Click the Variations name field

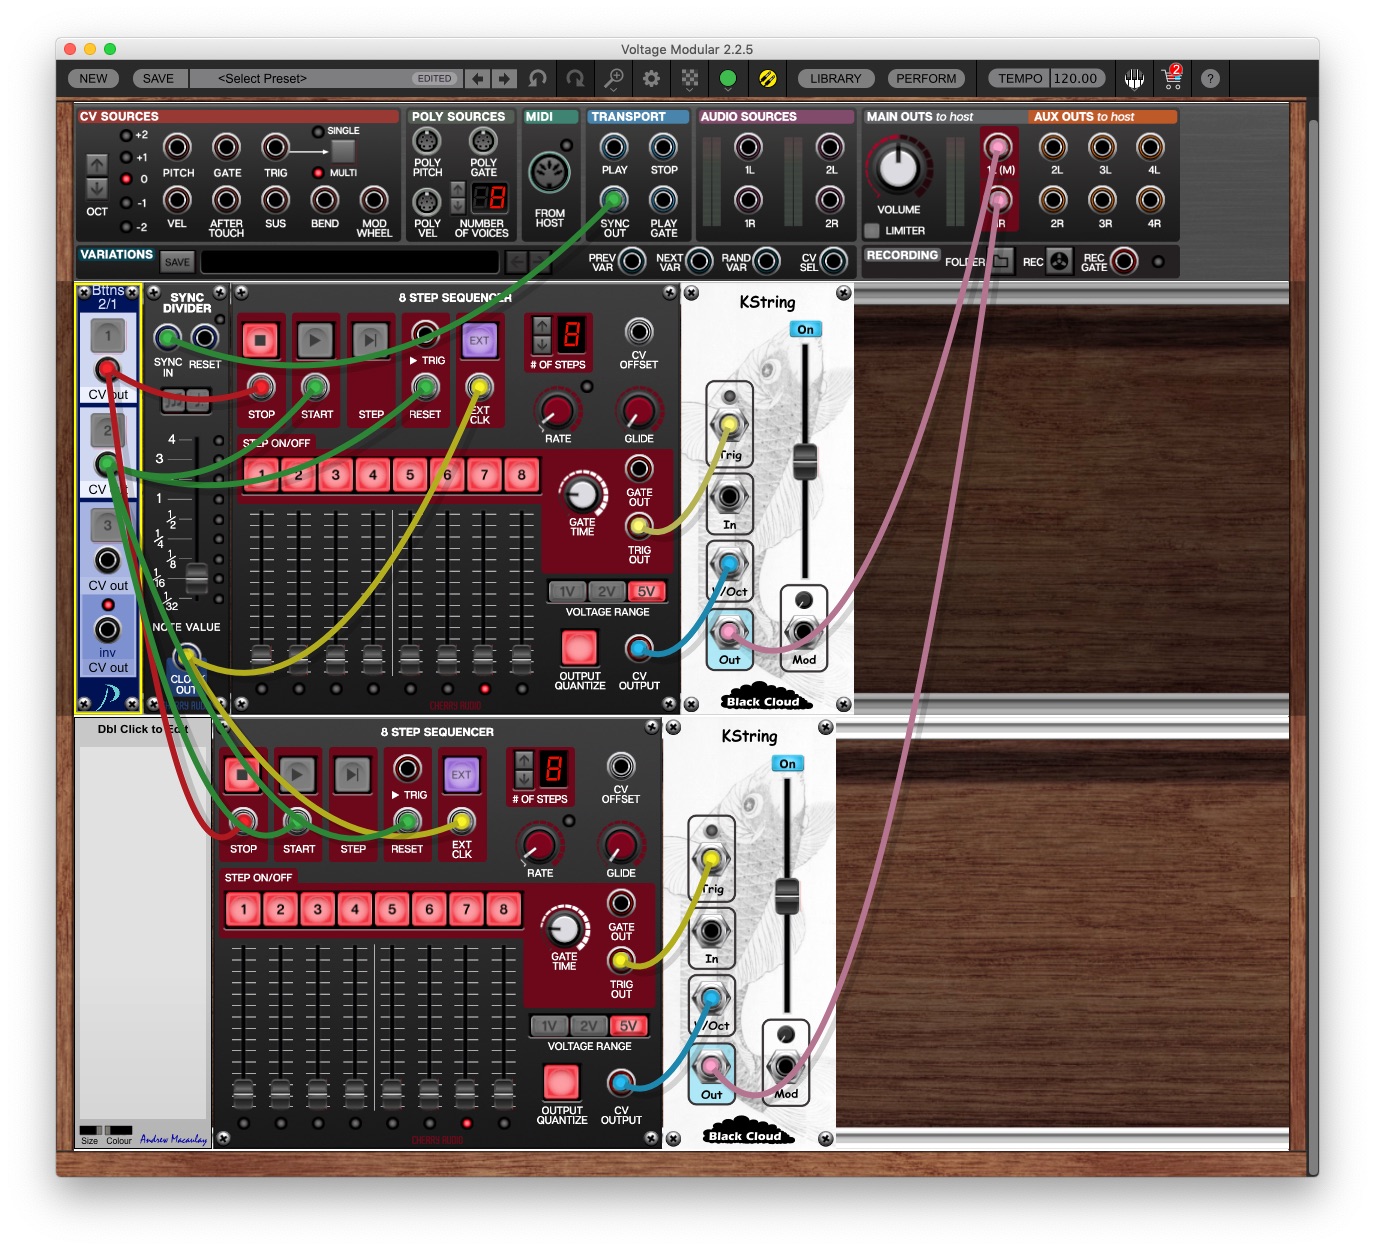[x=349, y=262]
